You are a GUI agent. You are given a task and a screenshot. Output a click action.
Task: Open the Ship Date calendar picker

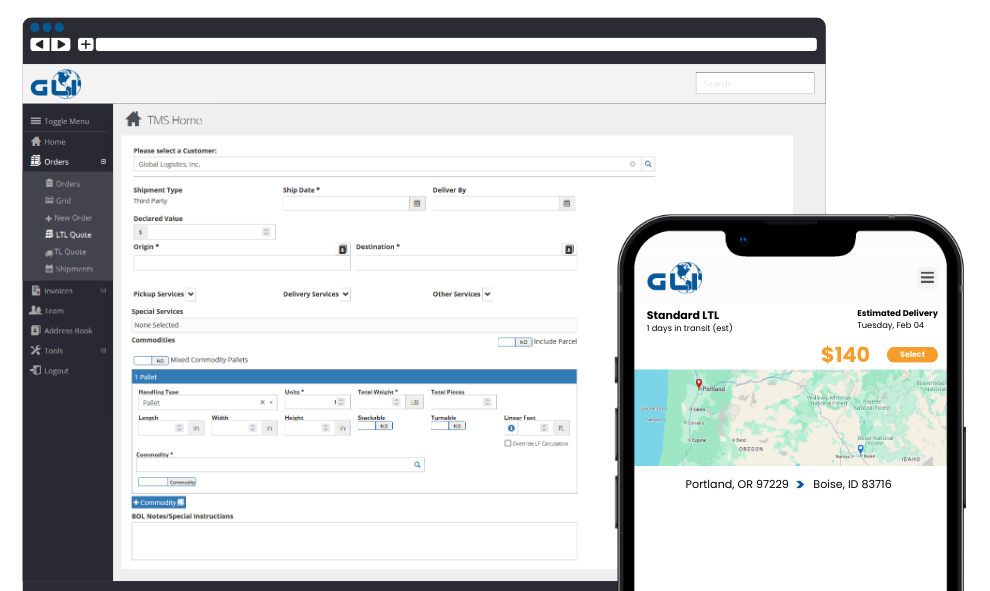click(417, 203)
